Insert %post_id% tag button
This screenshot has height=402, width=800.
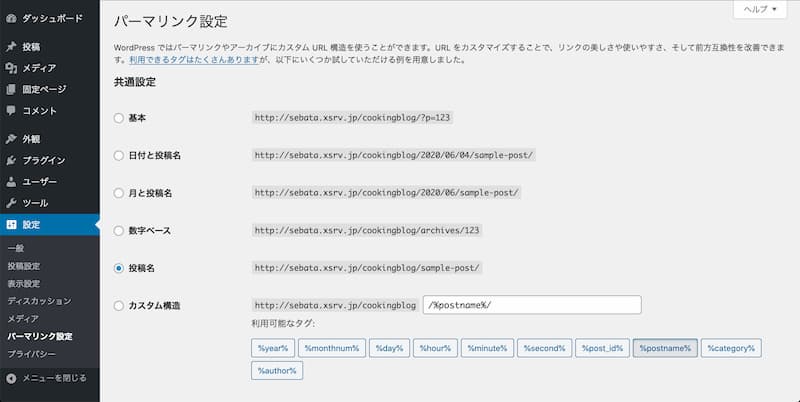(x=603, y=348)
